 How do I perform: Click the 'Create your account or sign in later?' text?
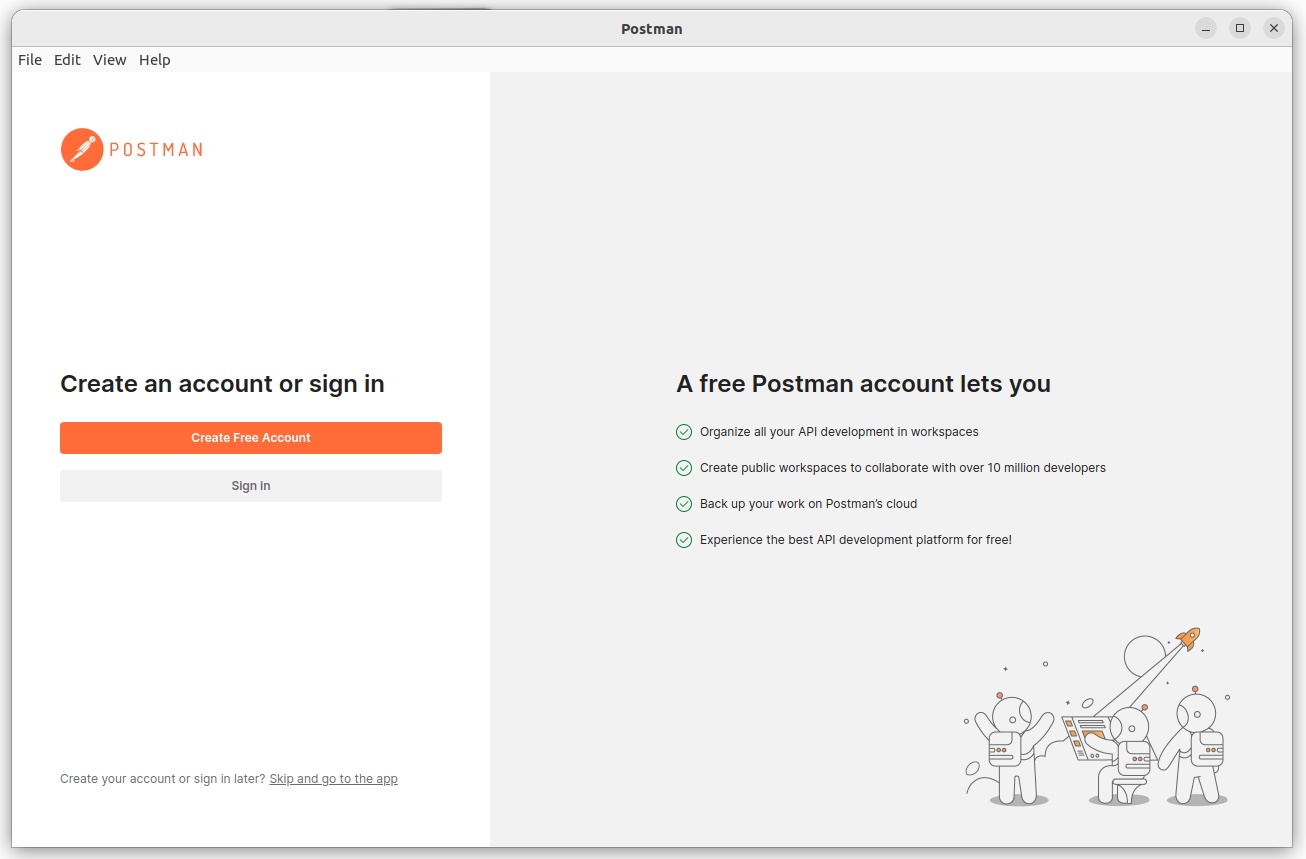coord(163,779)
